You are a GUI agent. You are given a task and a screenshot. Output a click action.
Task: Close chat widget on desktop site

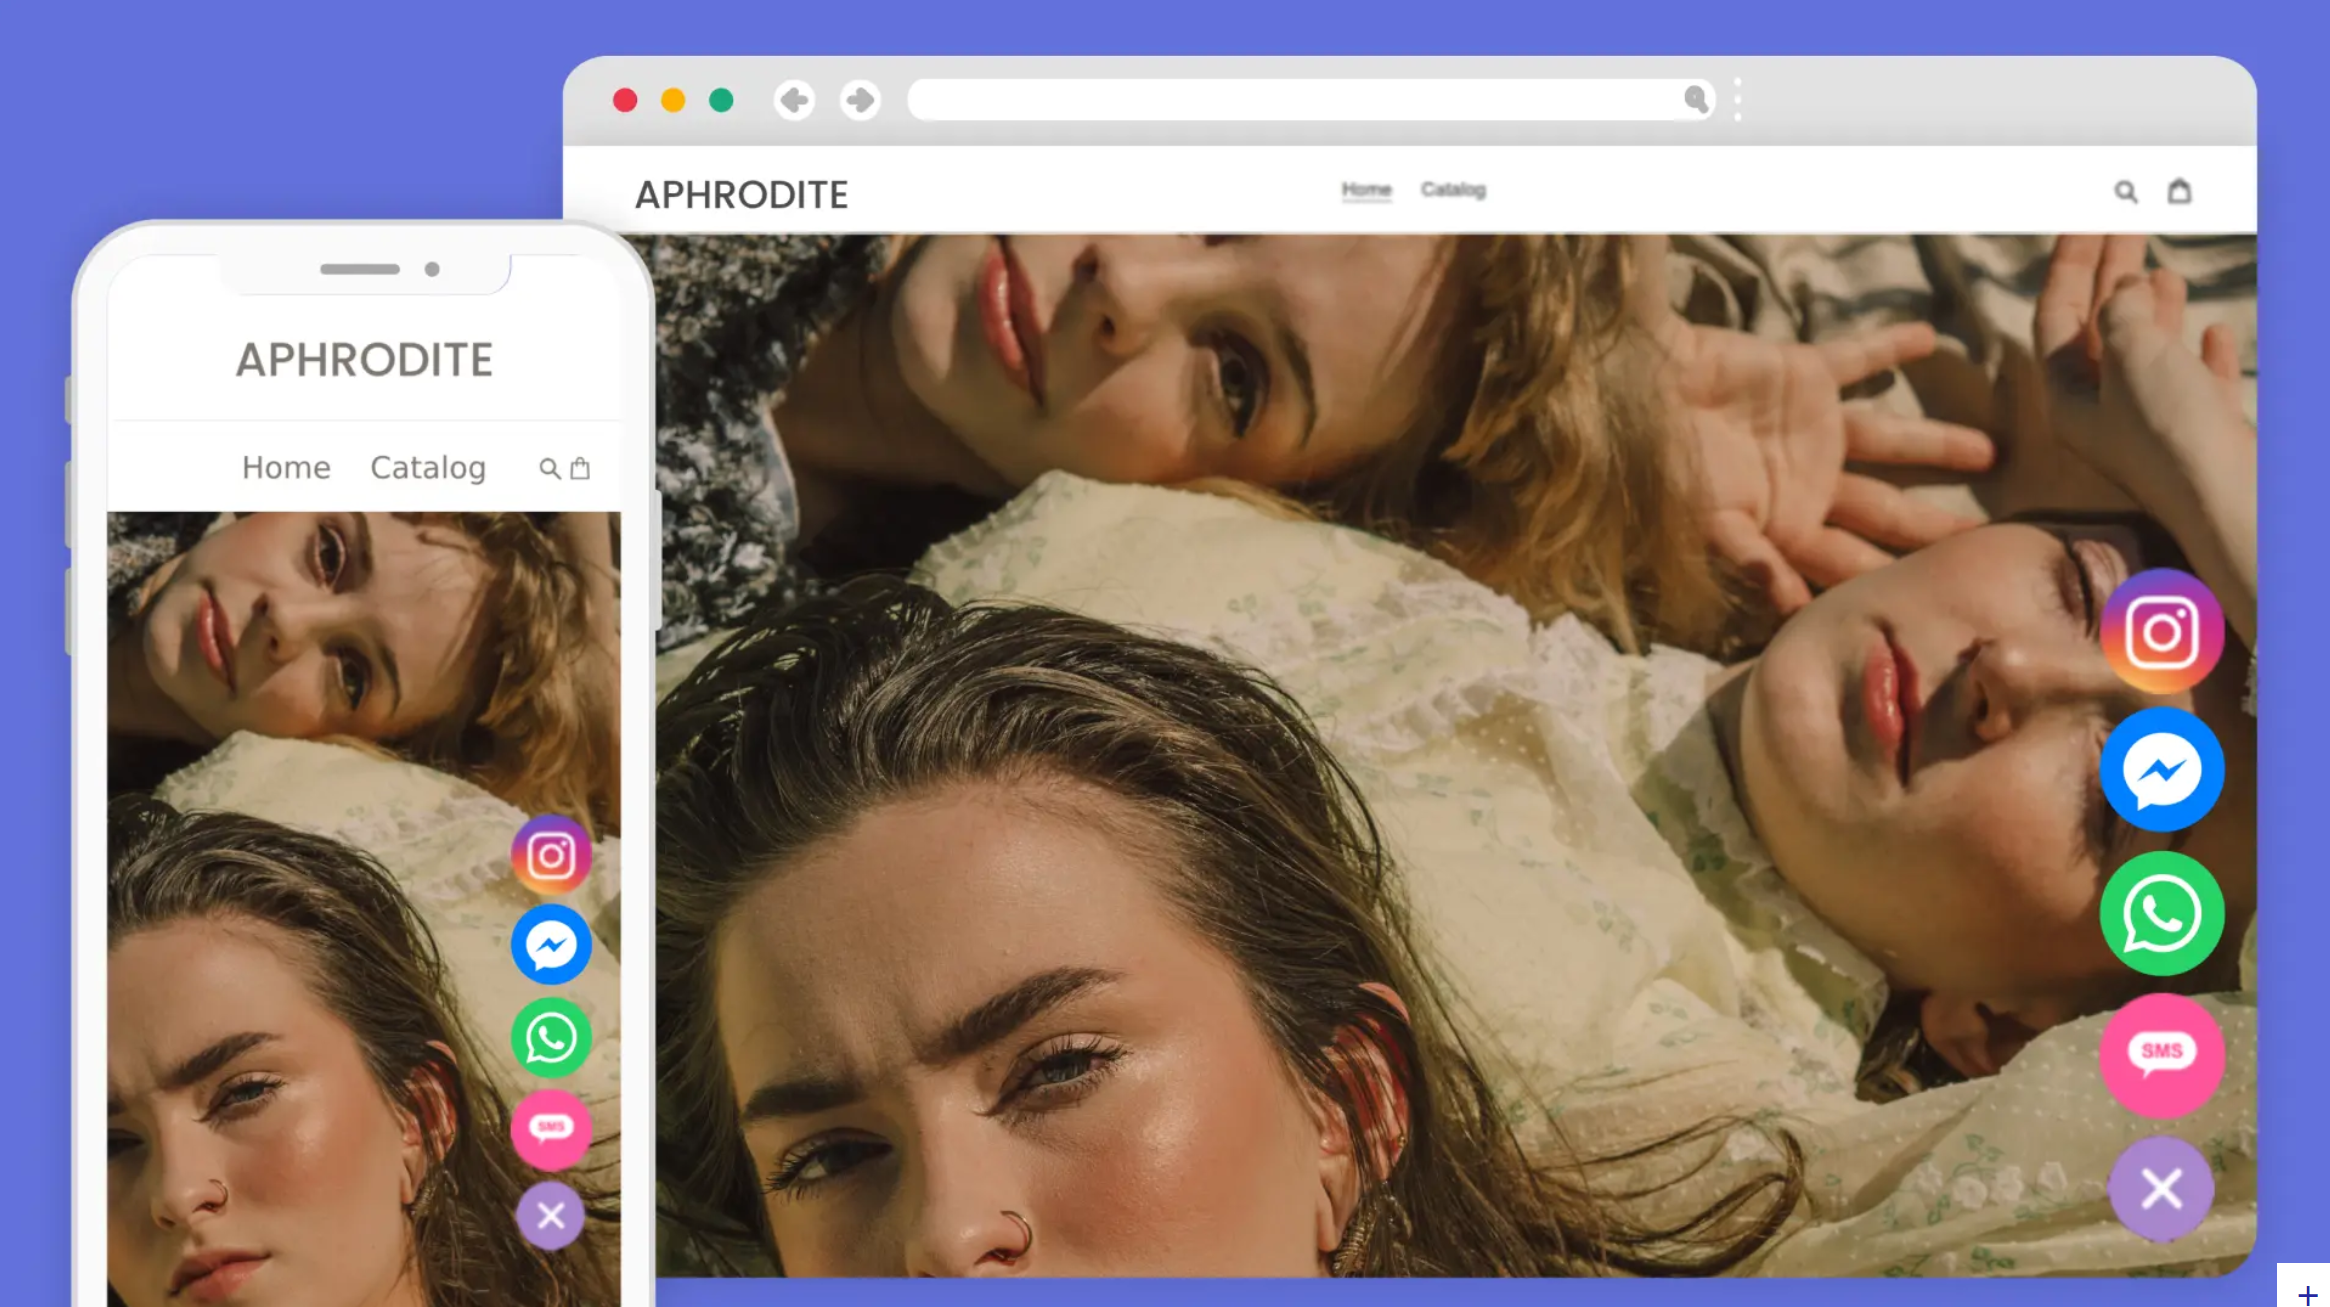[x=2161, y=1189]
